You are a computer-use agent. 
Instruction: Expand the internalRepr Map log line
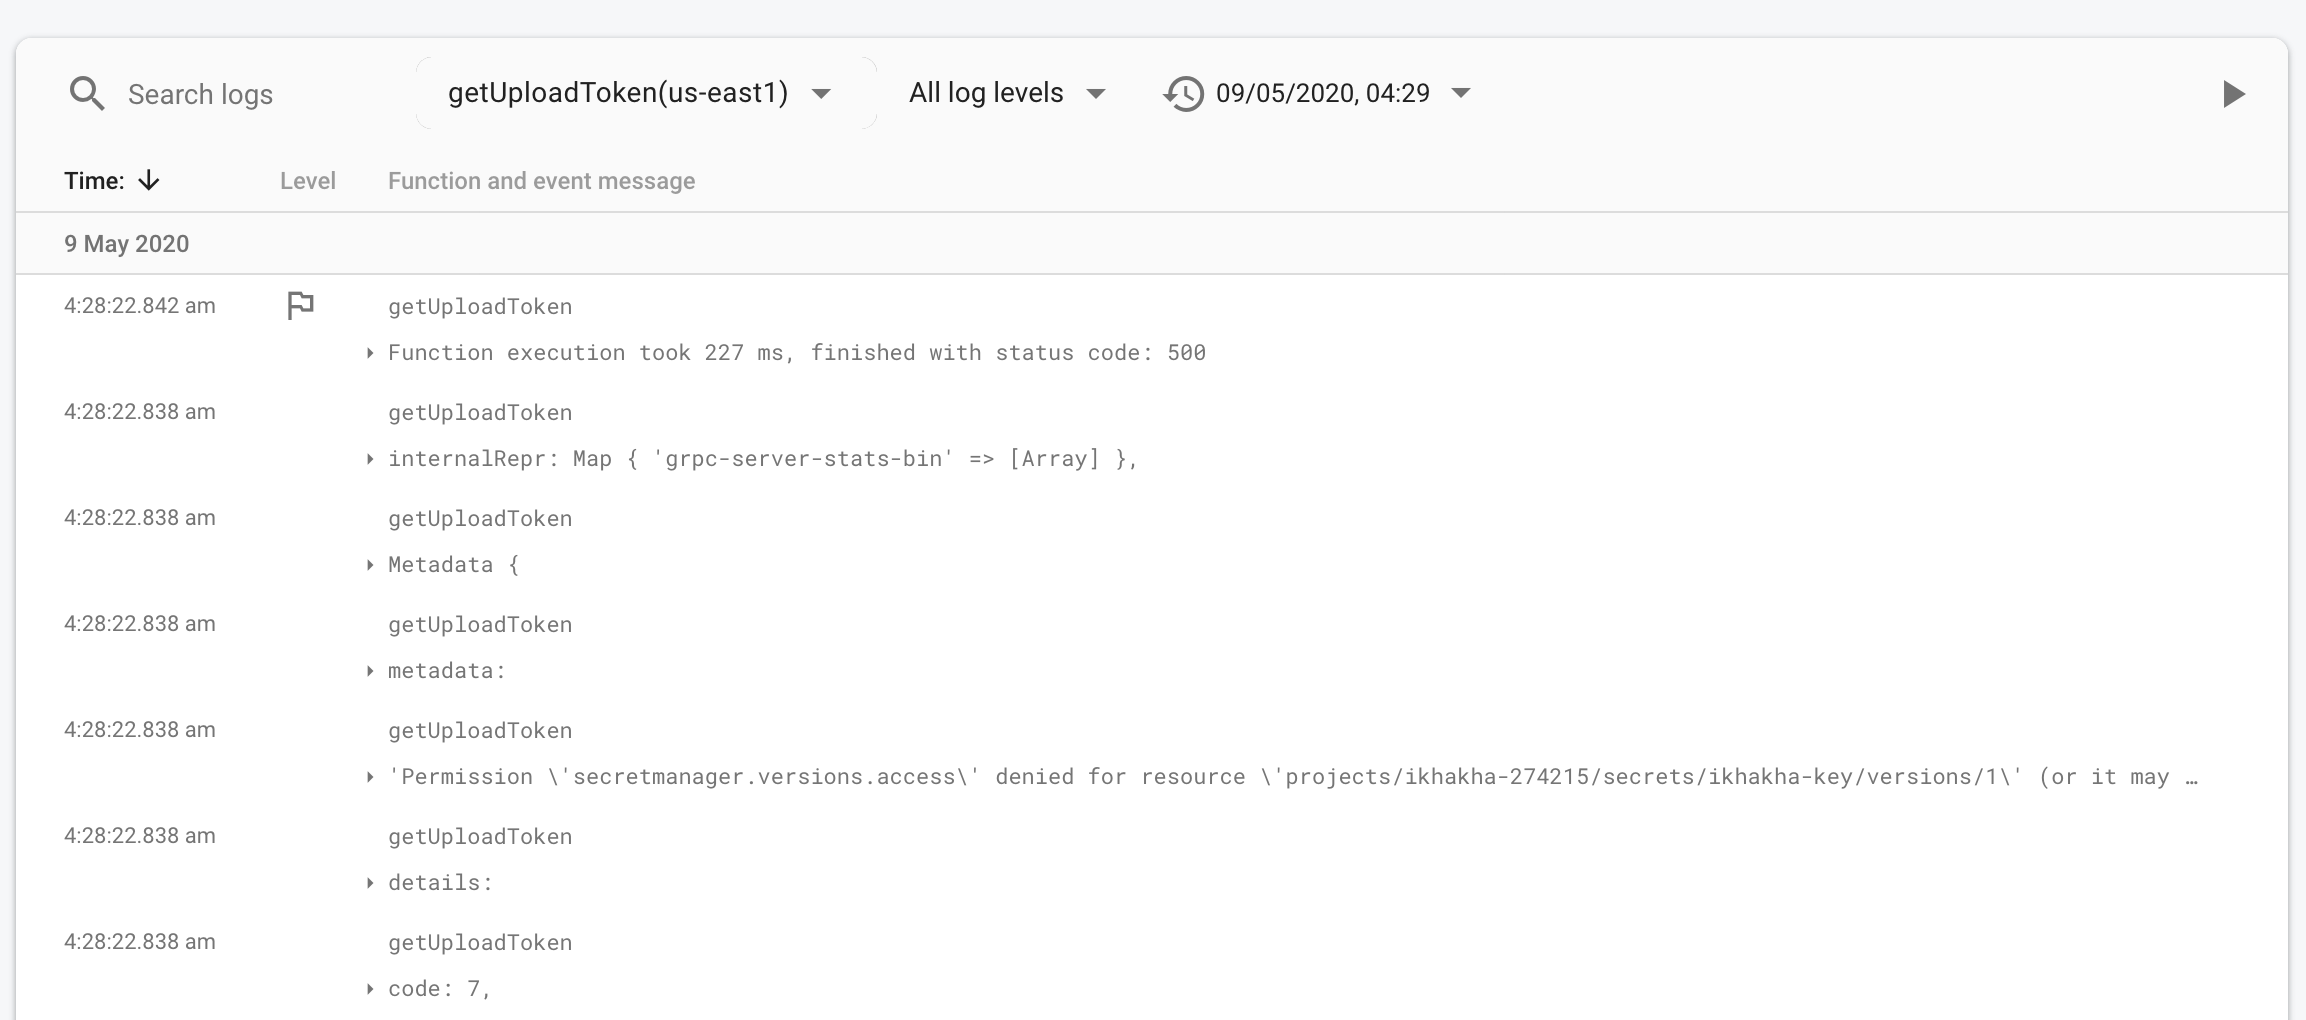370,458
